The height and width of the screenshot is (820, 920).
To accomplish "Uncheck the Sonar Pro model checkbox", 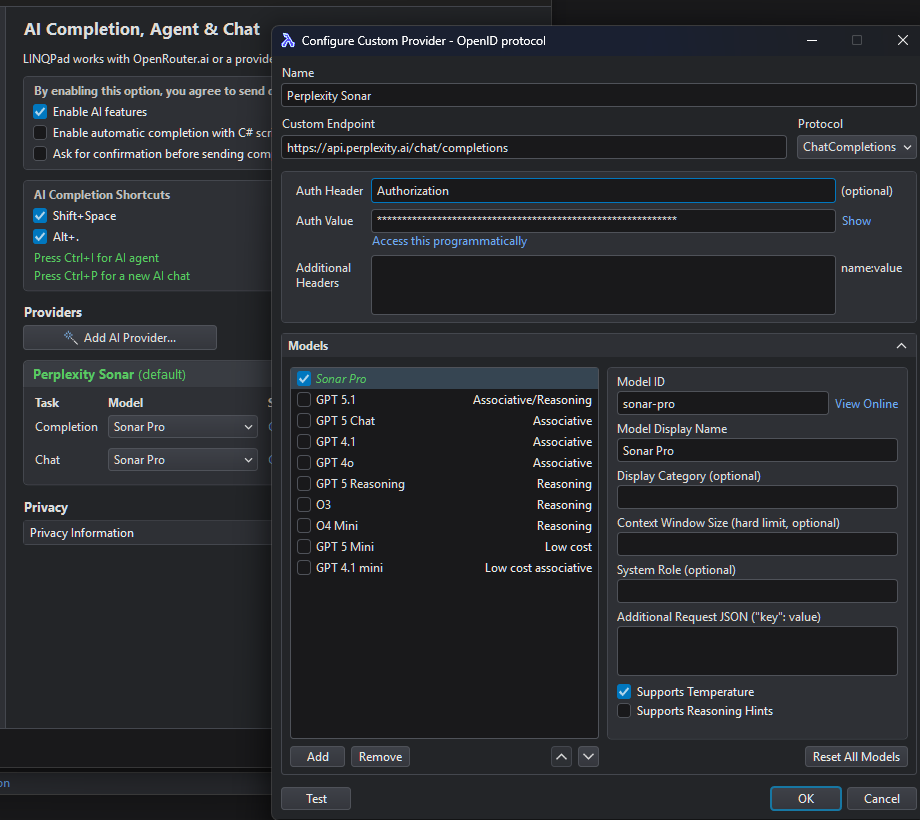I will pyautogui.click(x=304, y=378).
